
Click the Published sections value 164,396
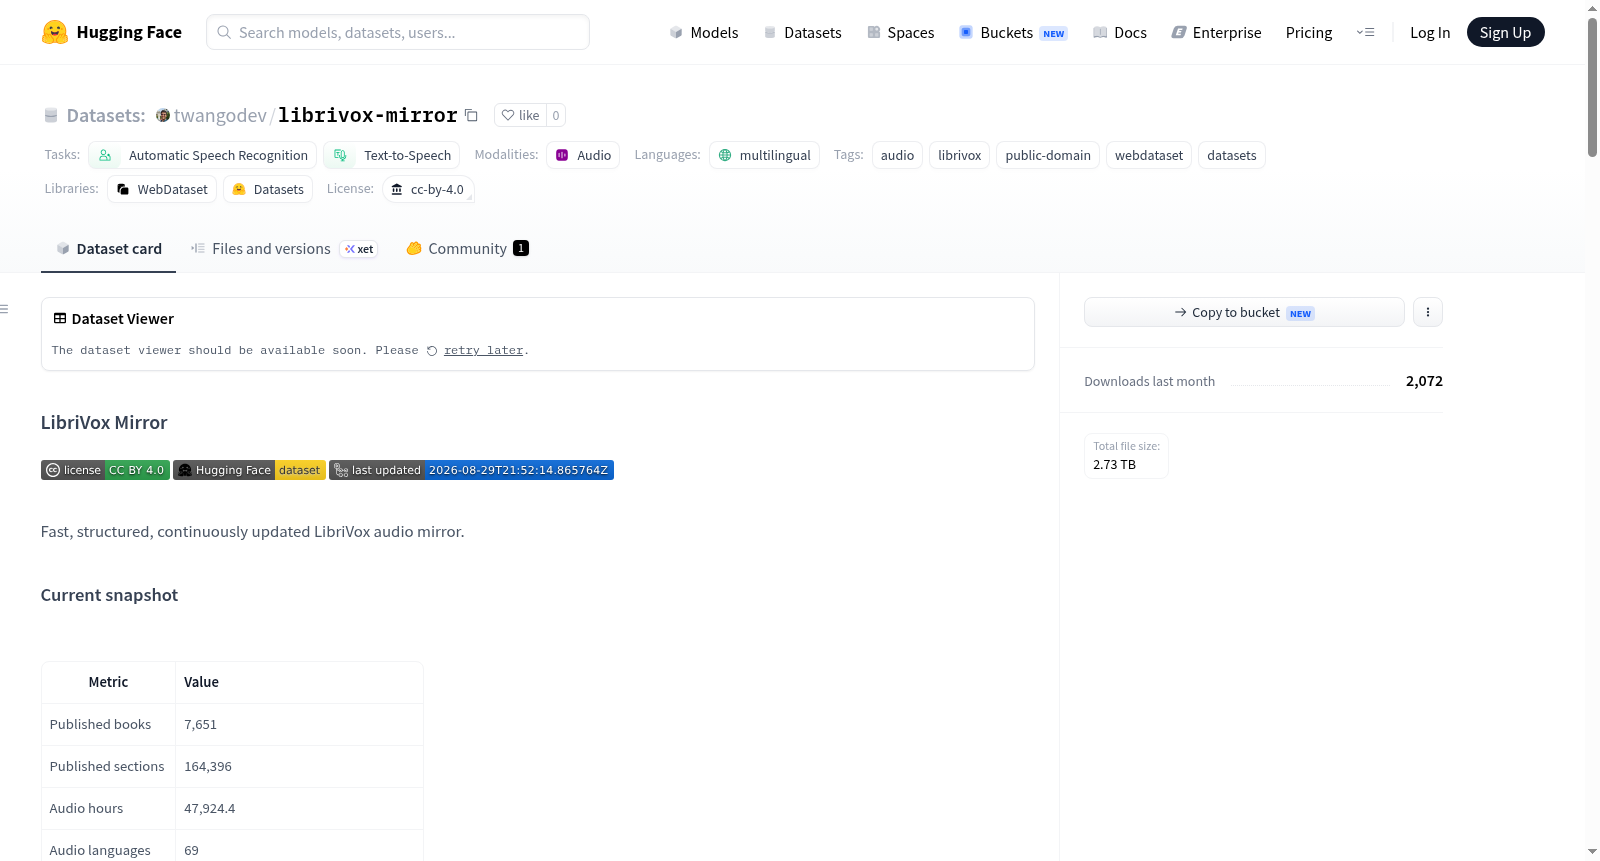click(x=208, y=766)
